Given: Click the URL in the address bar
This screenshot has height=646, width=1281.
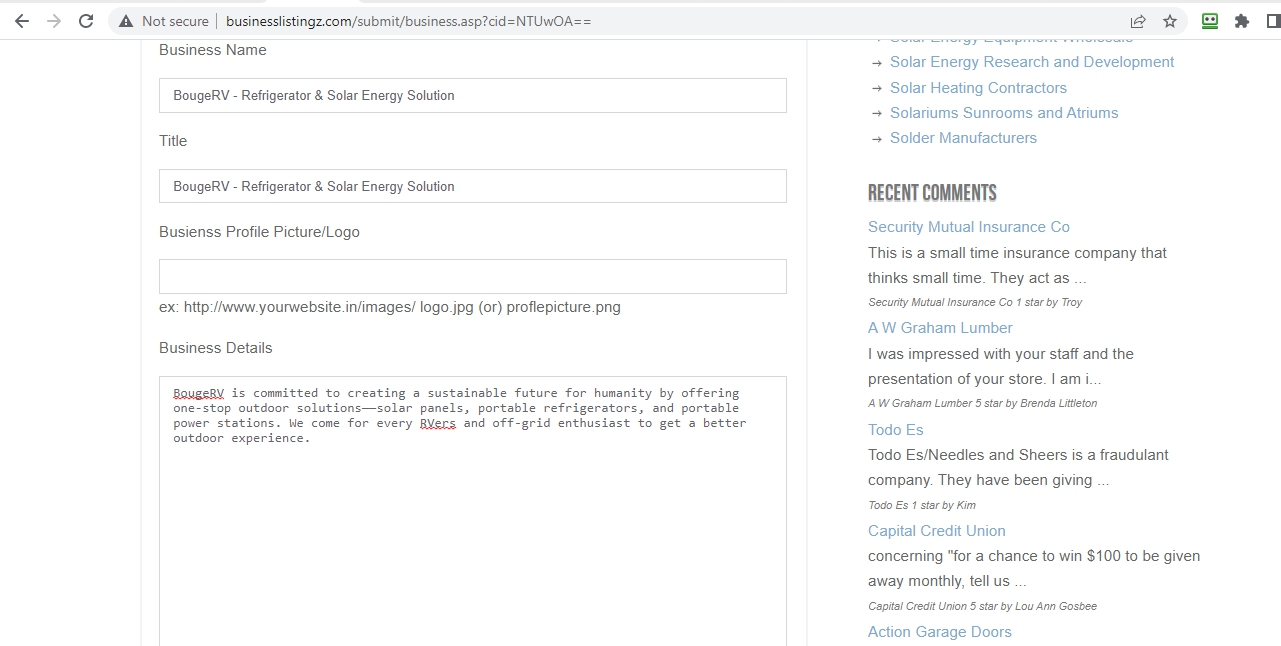Looking at the screenshot, I should coord(408,21).
